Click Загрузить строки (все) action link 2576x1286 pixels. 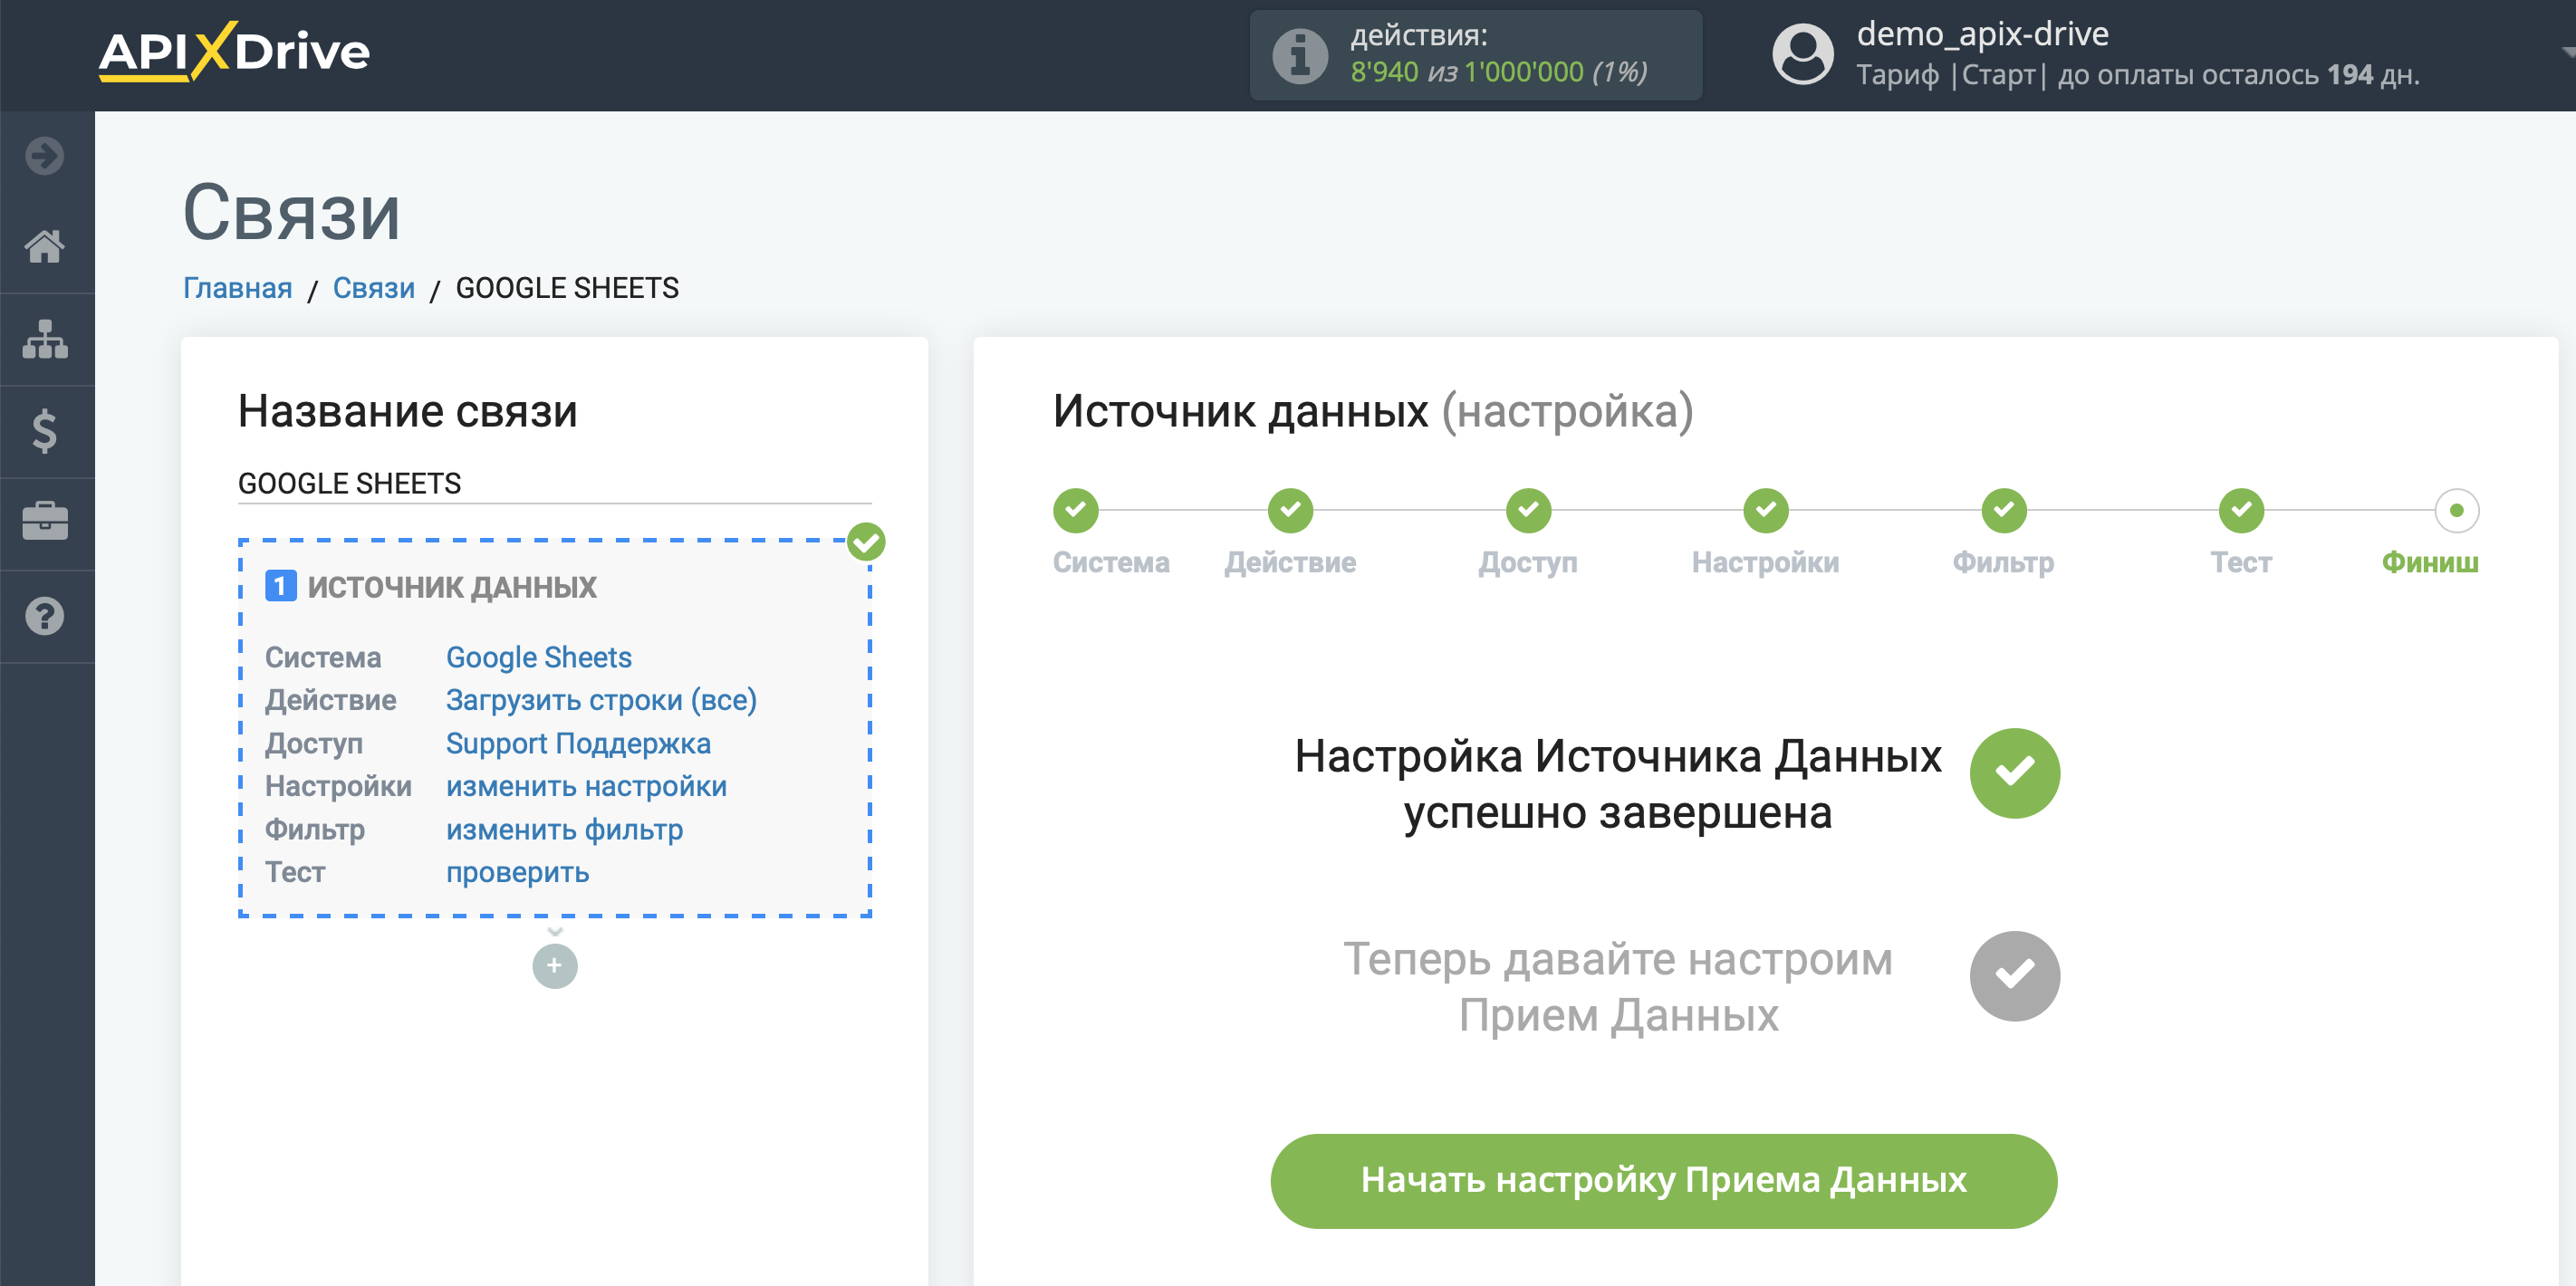601,700
